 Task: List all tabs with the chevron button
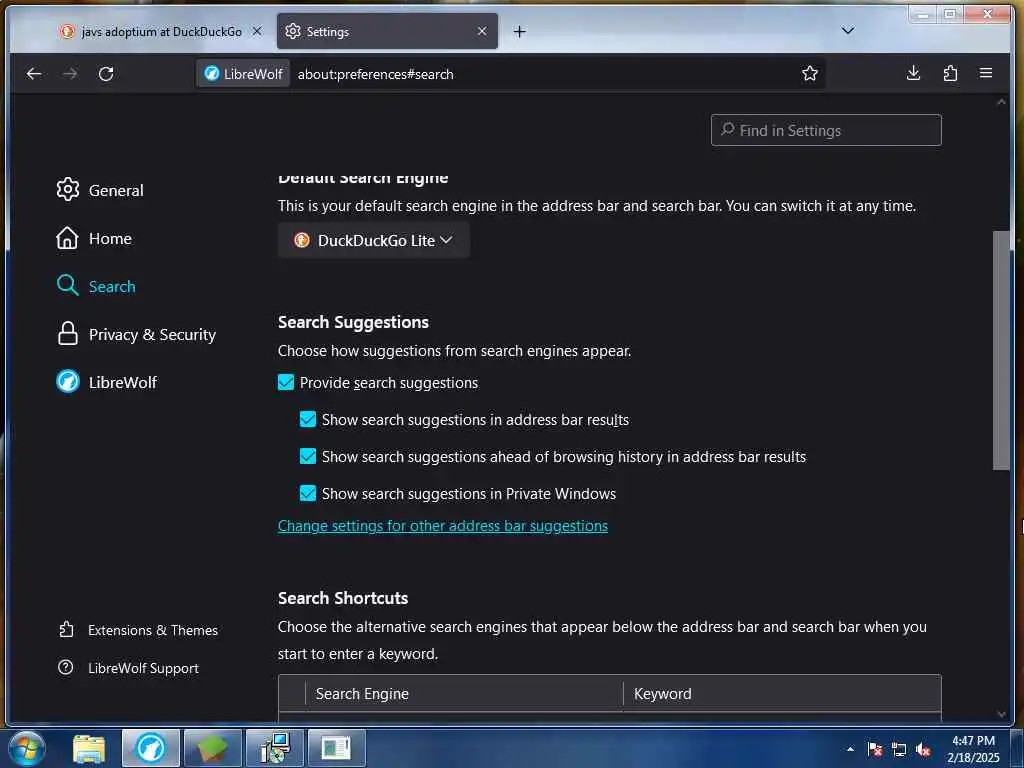(848, 31)
